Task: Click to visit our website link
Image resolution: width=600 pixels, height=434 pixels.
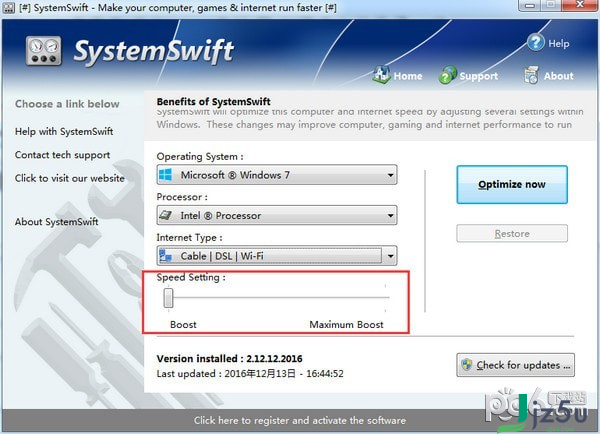Action: click(70, 178)
